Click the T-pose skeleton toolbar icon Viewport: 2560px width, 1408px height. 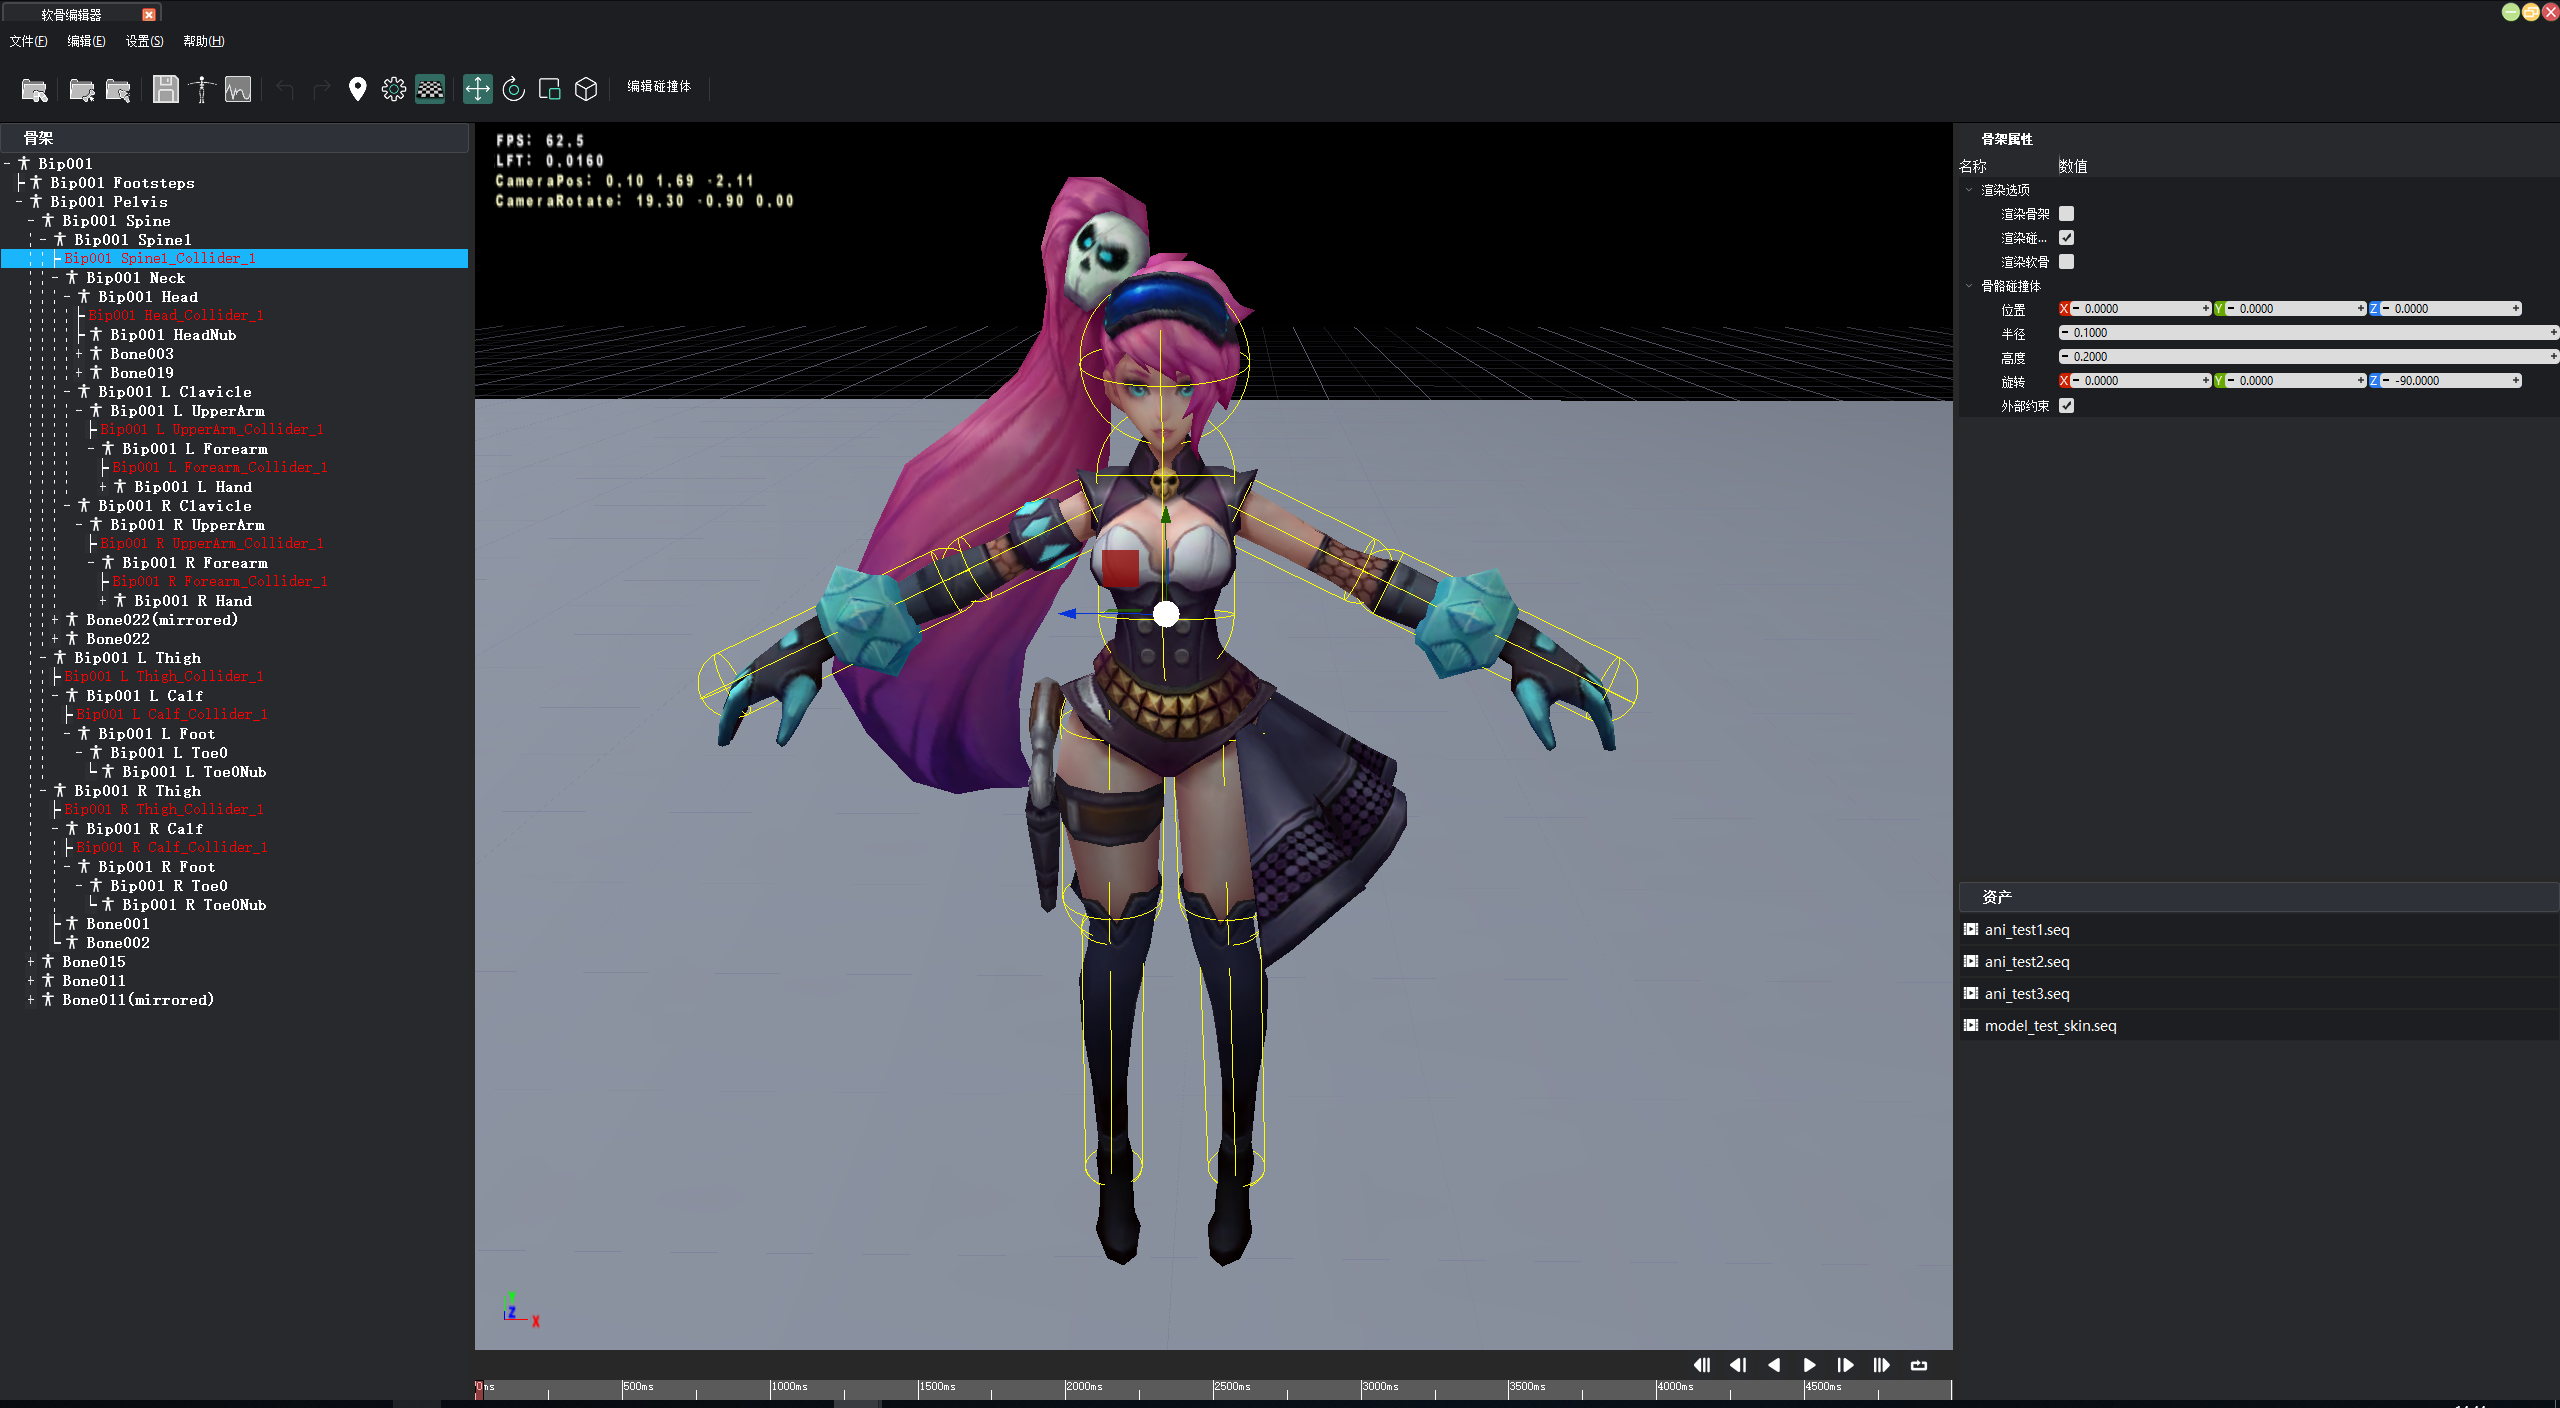(202, 90)
